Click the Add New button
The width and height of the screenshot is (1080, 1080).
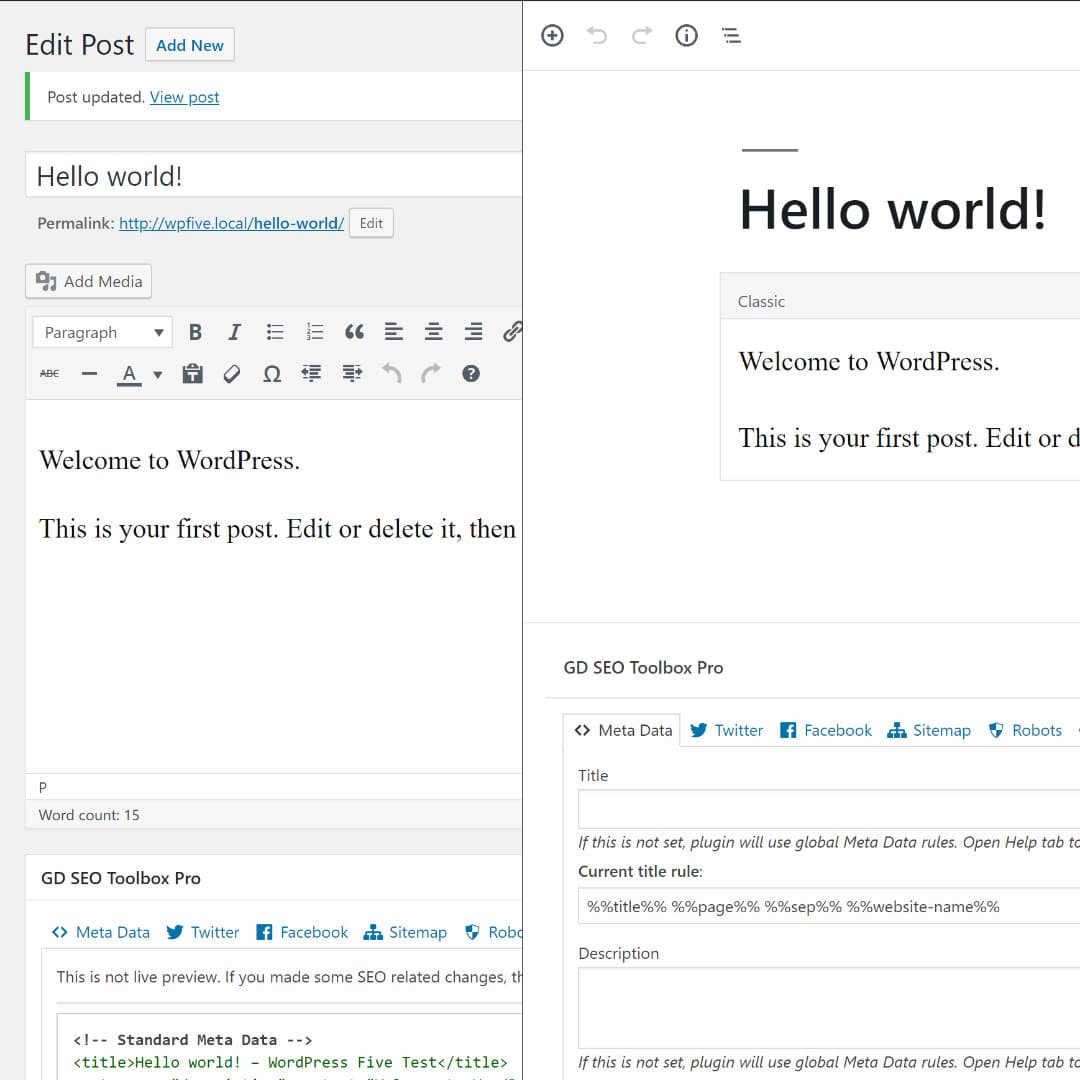tap(189, 45)
